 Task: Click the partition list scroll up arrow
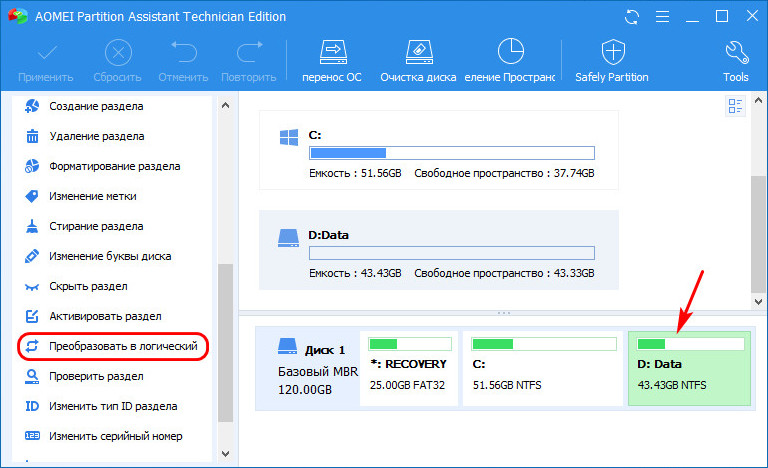pyautogui.click(x=759, y=100)
